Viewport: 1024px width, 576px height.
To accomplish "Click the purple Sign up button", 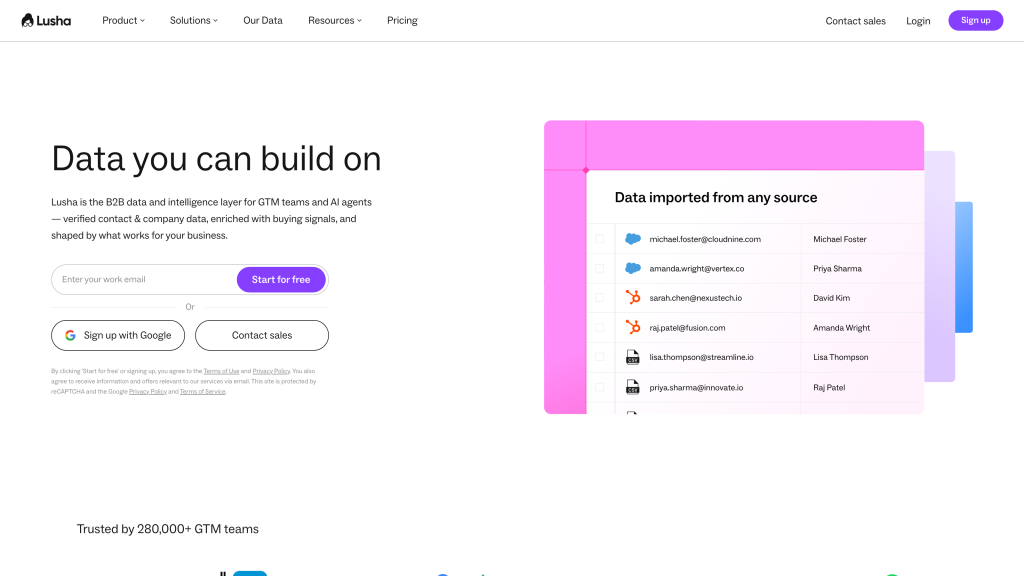I will point(976,20).
